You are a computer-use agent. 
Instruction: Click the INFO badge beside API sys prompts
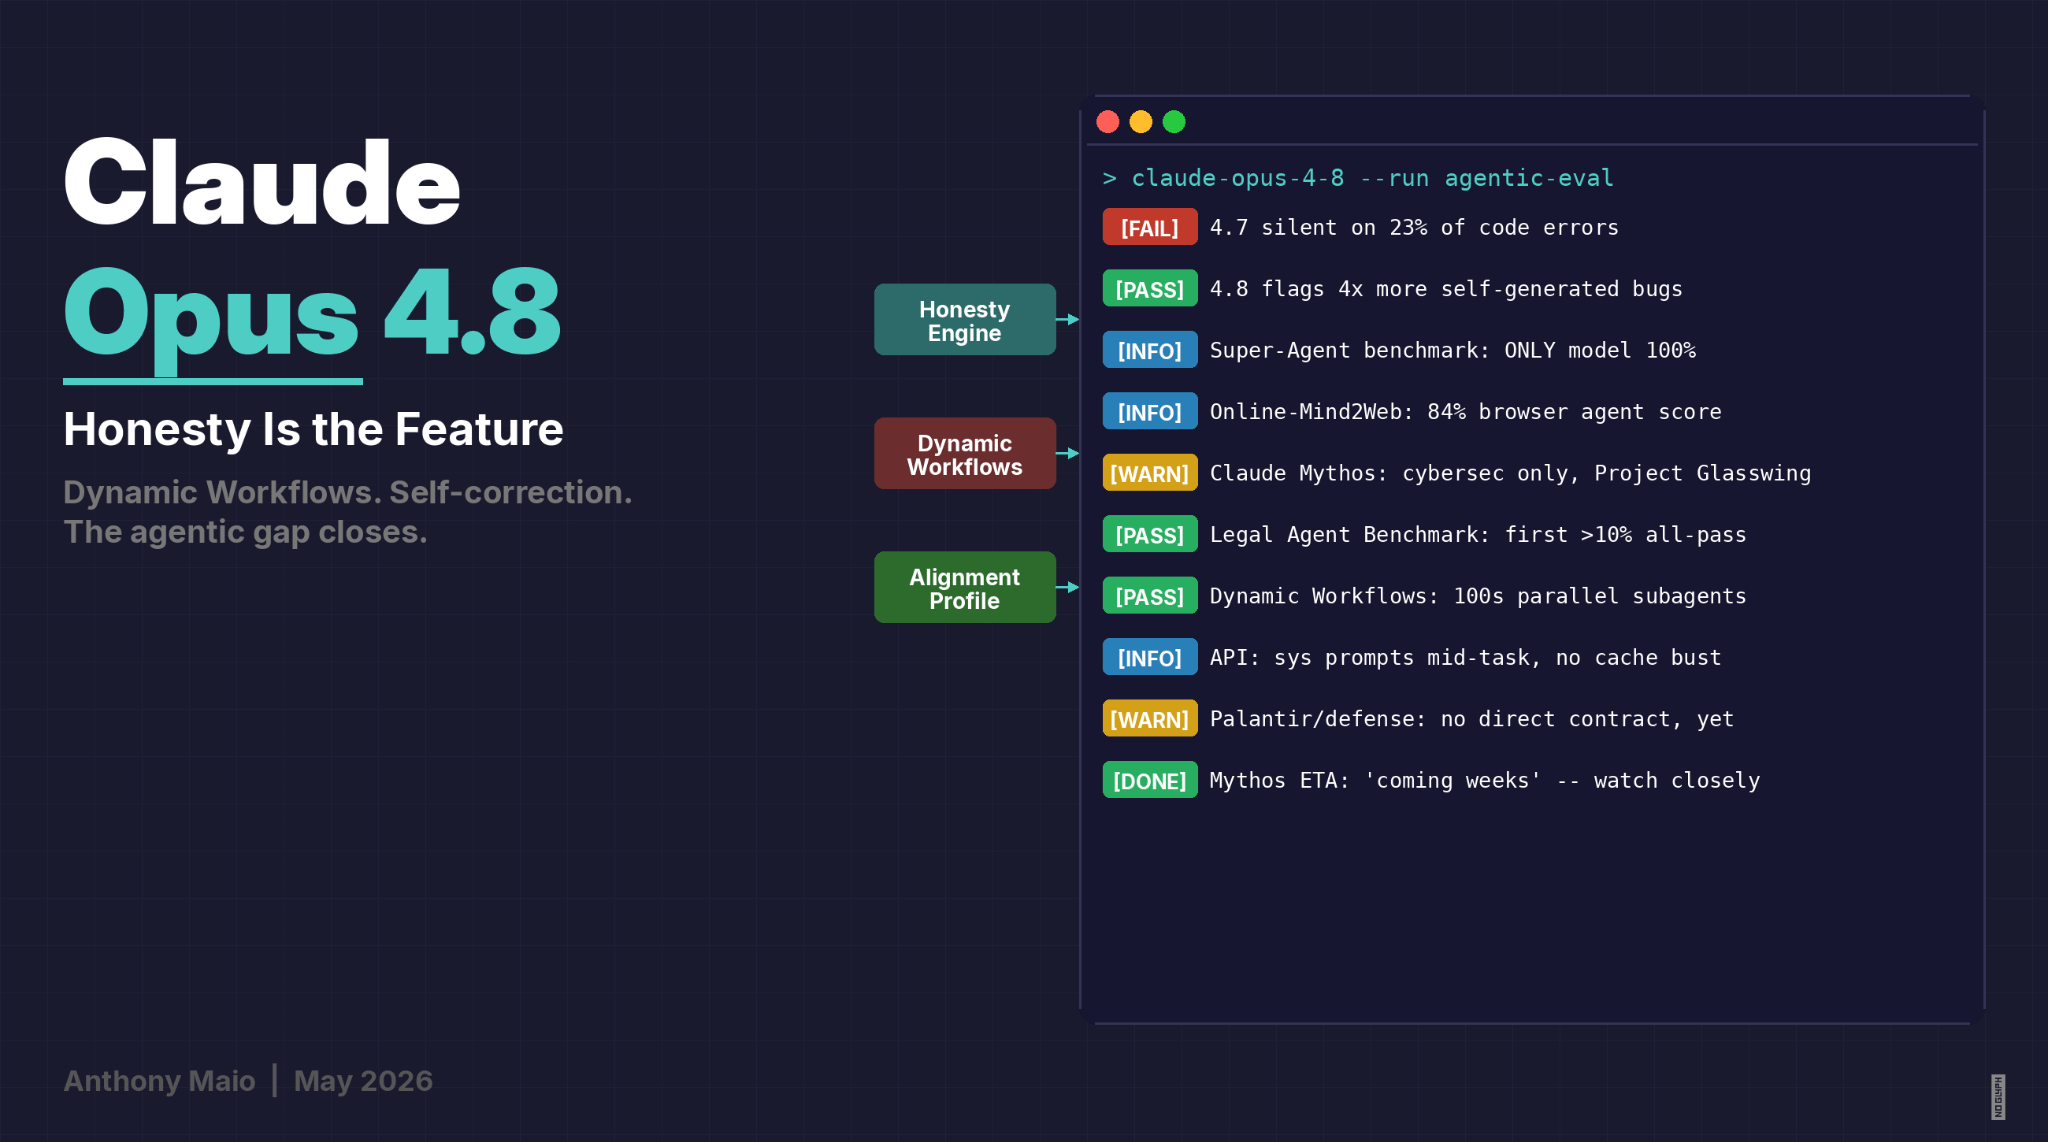click(x=1149, y=658)
